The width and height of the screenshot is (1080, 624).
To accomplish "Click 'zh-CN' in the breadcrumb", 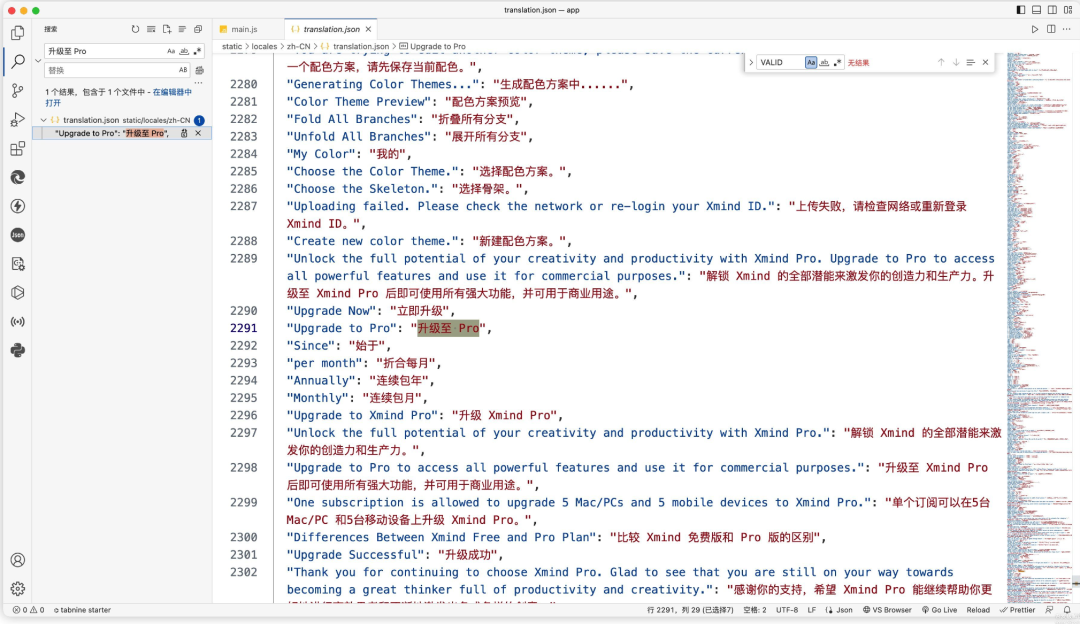I will point(298,46).
